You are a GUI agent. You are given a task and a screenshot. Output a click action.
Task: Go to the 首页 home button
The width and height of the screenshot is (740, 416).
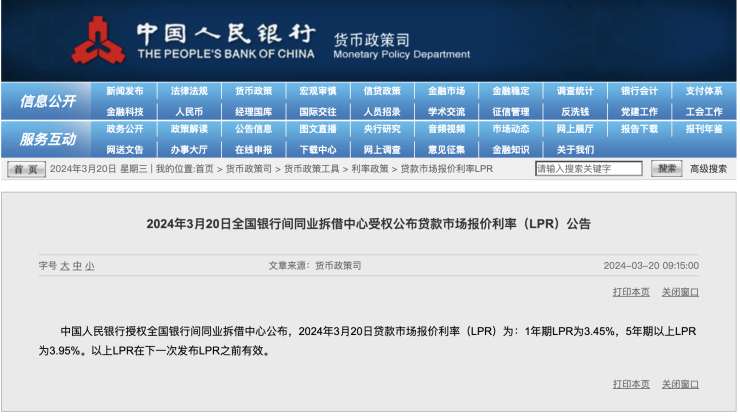tap(26, 169)
